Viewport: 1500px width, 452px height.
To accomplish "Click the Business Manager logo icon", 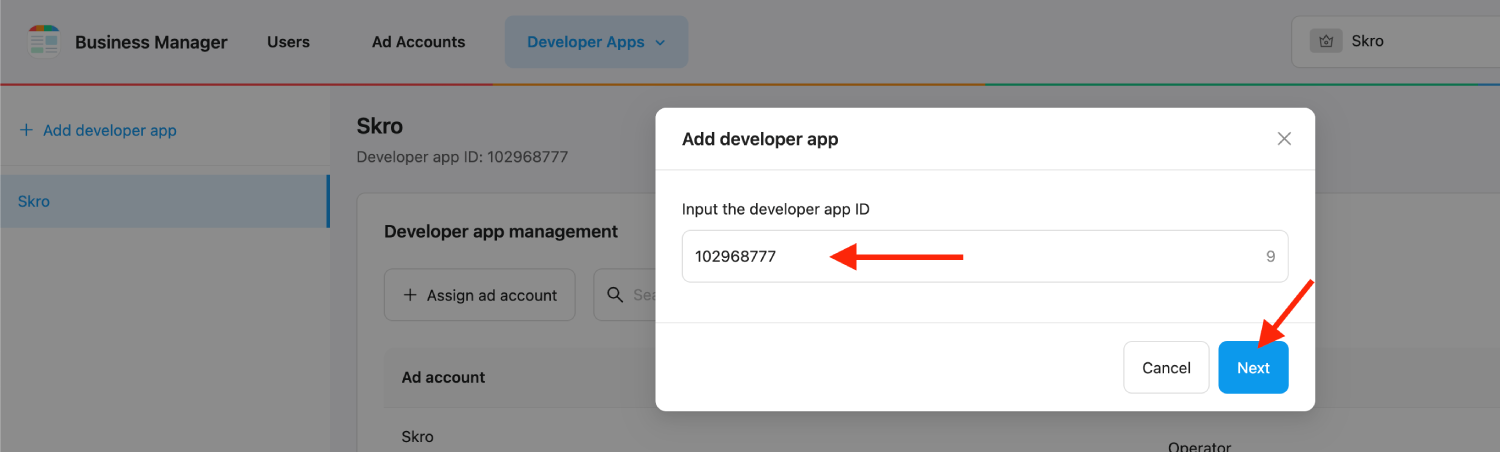I will pyautogui.click(x=43, y=42).
